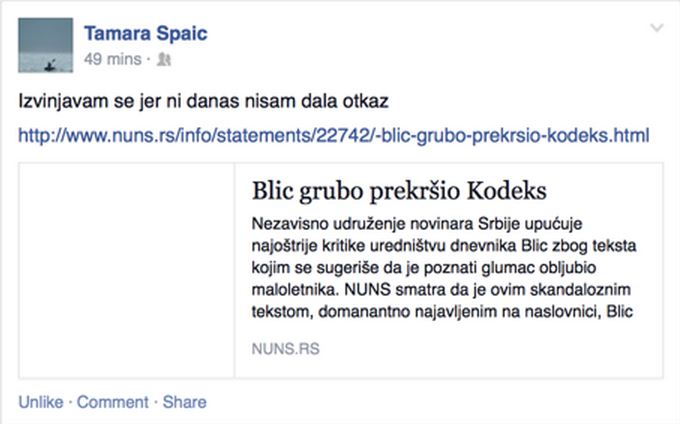Expand the post options chevron arrow

click(655, 27)
